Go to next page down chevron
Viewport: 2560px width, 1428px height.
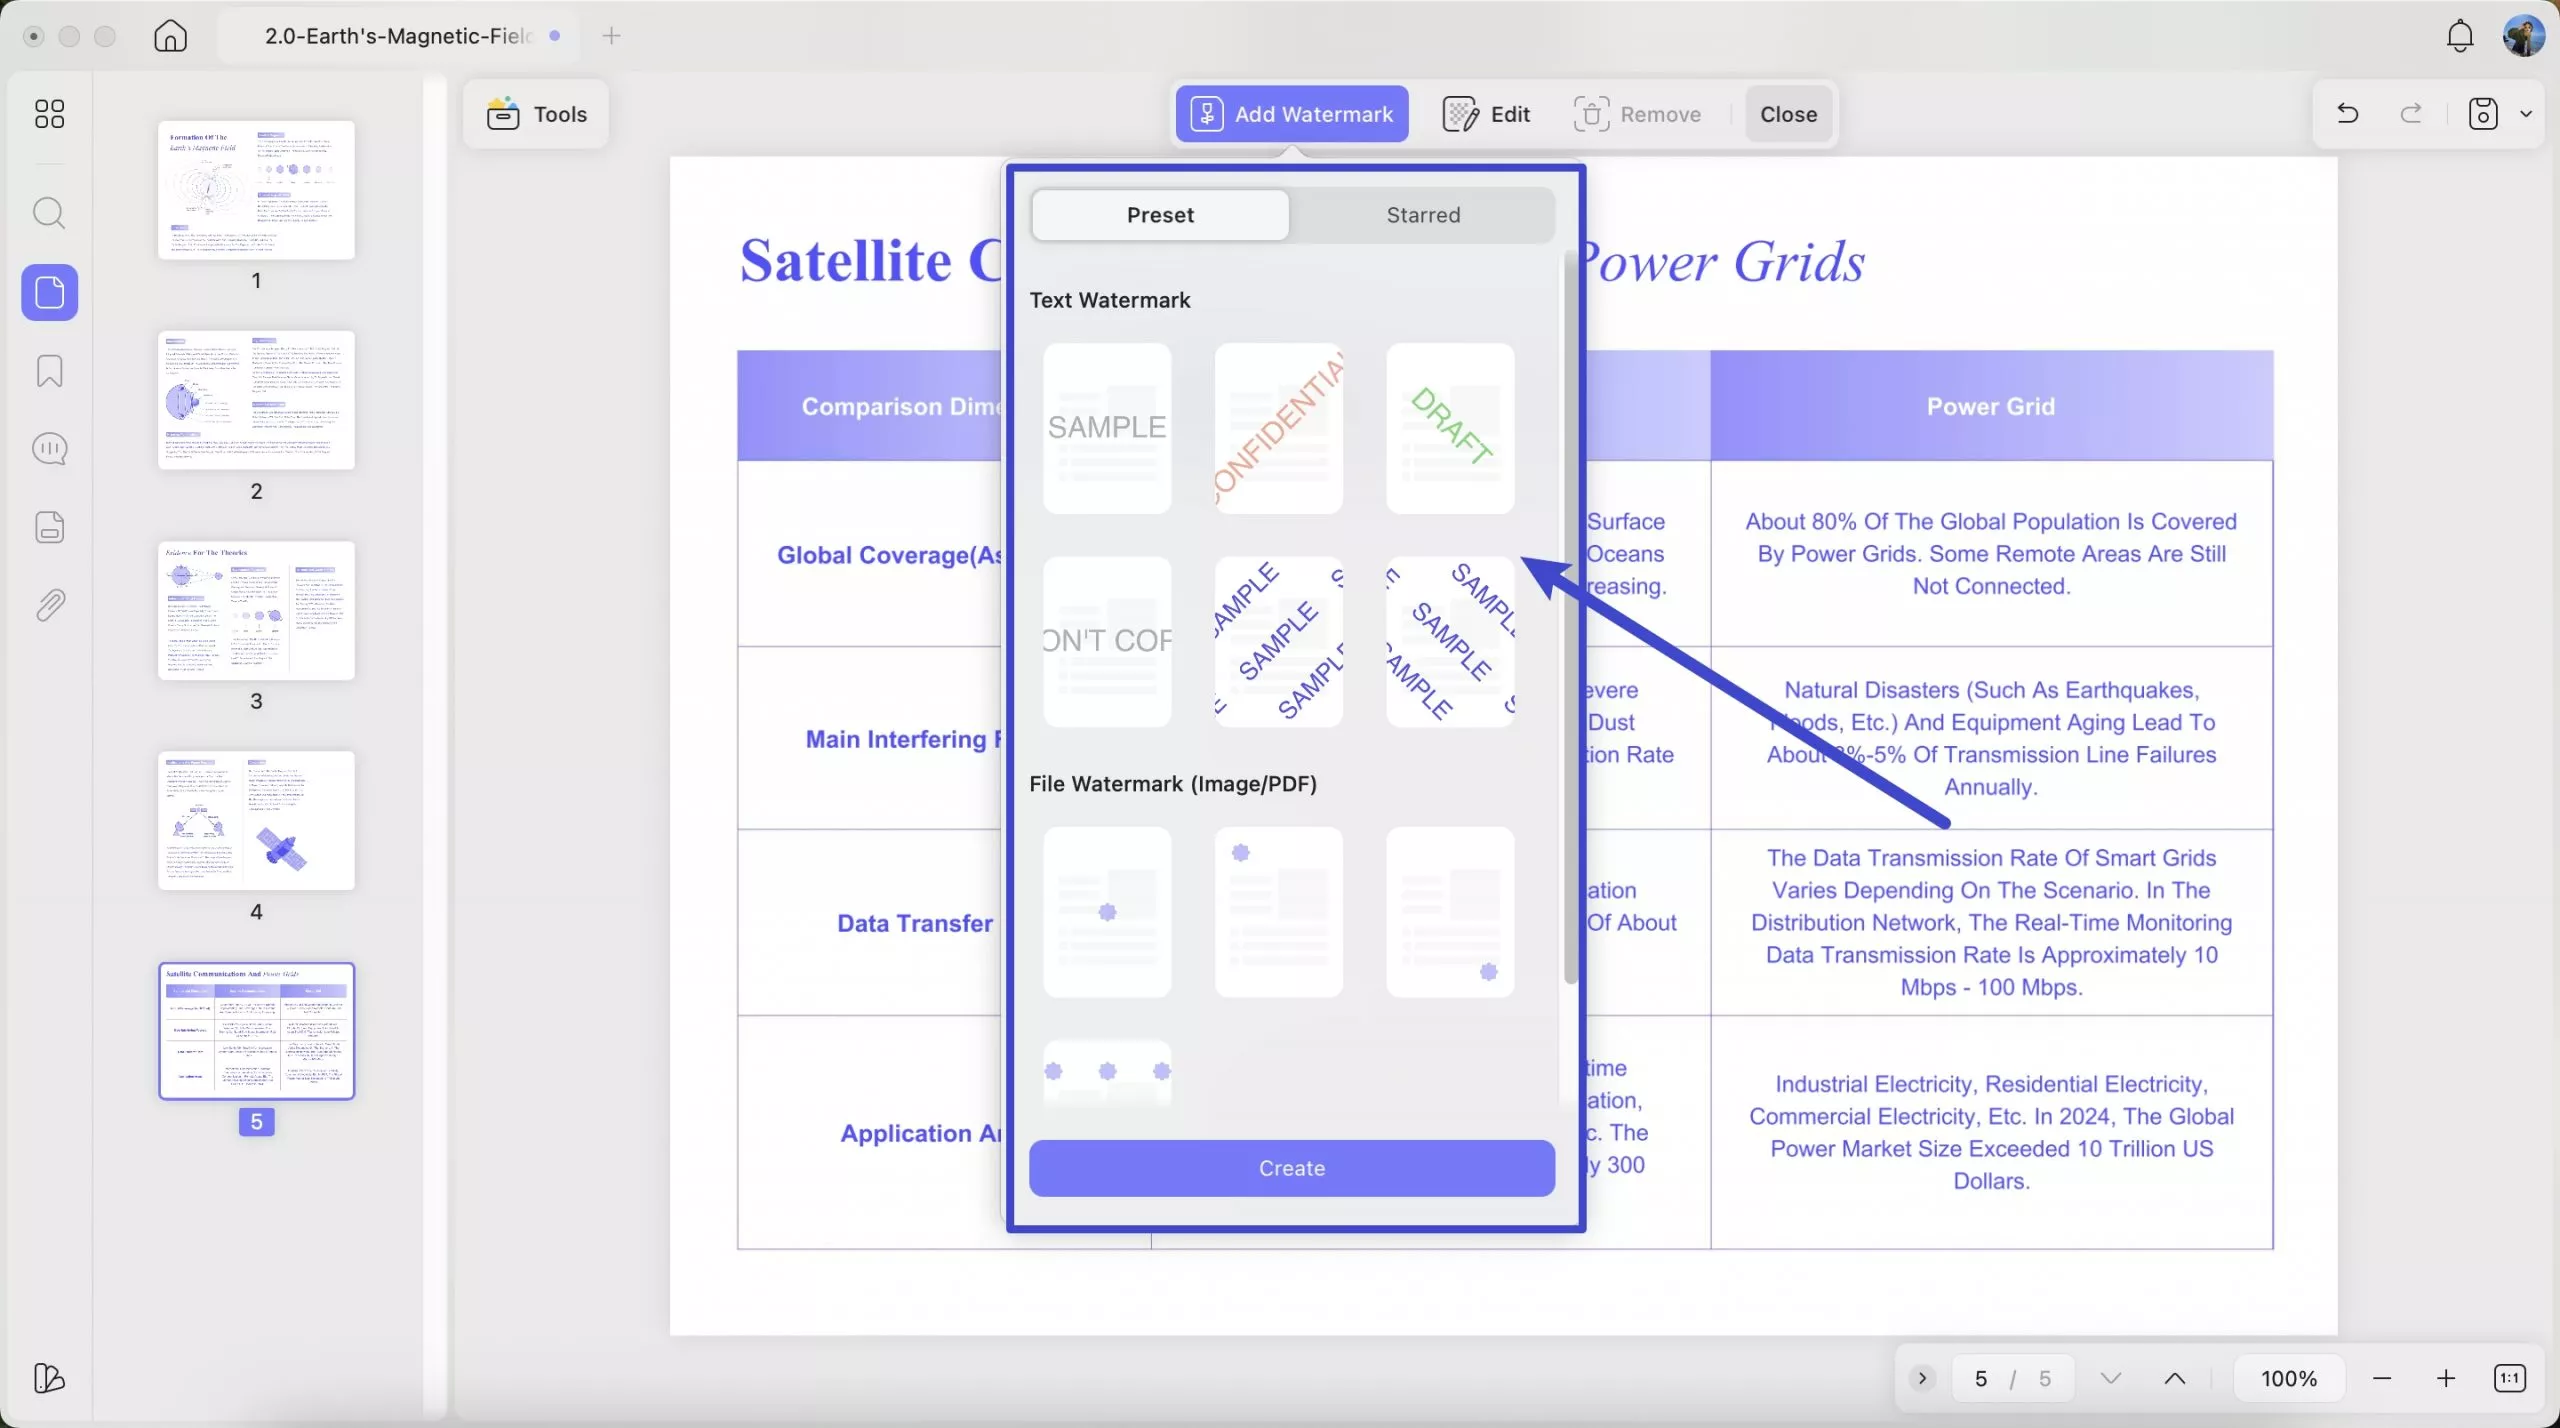(x=2111, y=1378)
